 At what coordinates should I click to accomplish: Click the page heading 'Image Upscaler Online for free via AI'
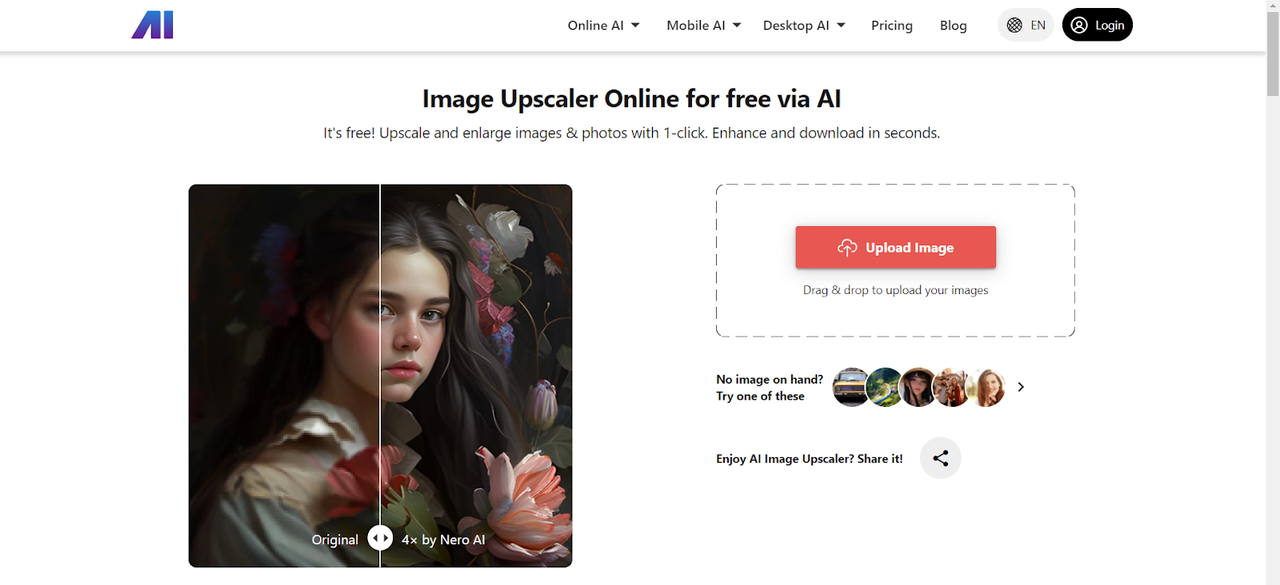pyautogui.click(x=631, y=98)
